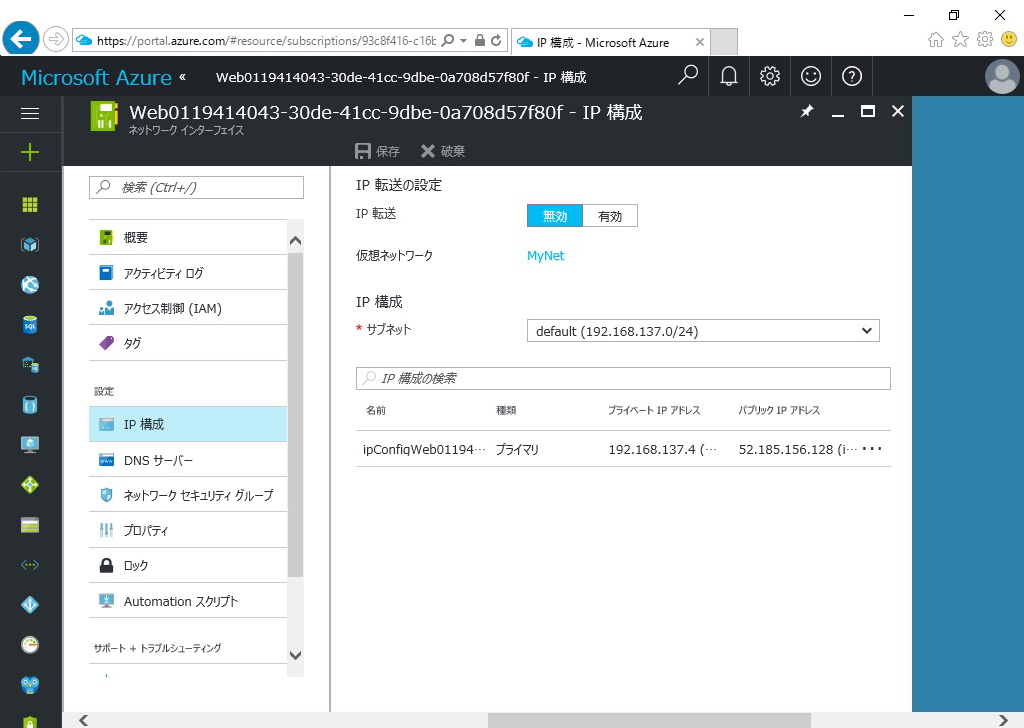Open the ipConfig row's ellipsis menu
The height and width of the screenshot is (728, 1024).
click(872, 449)
